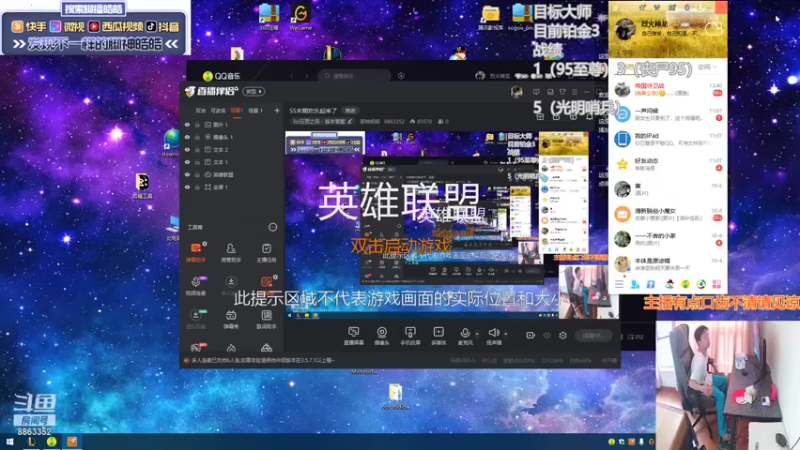This screenshot has height=450, width=800.
Task: Open the 主播任务 tool
Action: (x=266, y=253)
